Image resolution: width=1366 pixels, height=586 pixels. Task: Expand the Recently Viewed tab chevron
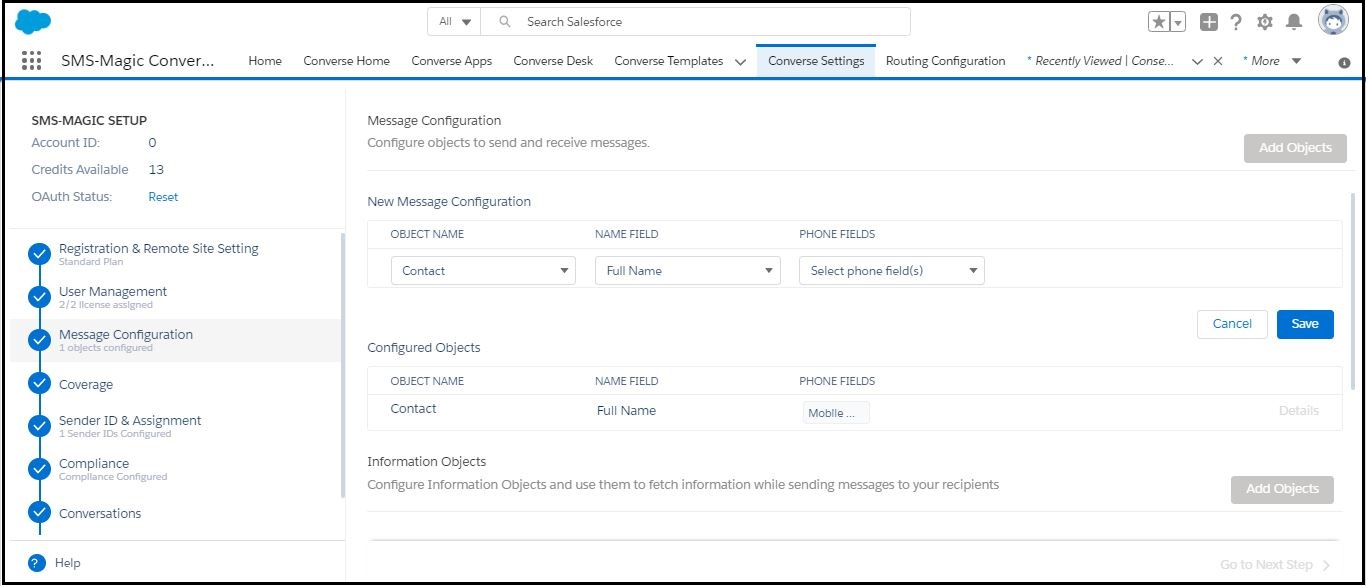click(1197, 61)
